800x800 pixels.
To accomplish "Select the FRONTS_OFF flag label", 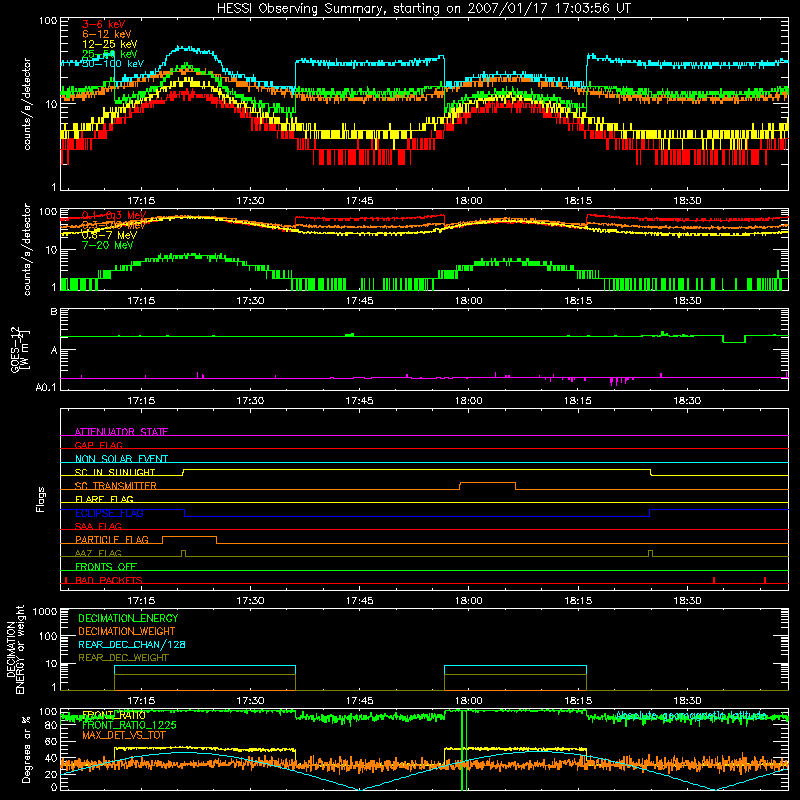I will (x=106, y=567).
